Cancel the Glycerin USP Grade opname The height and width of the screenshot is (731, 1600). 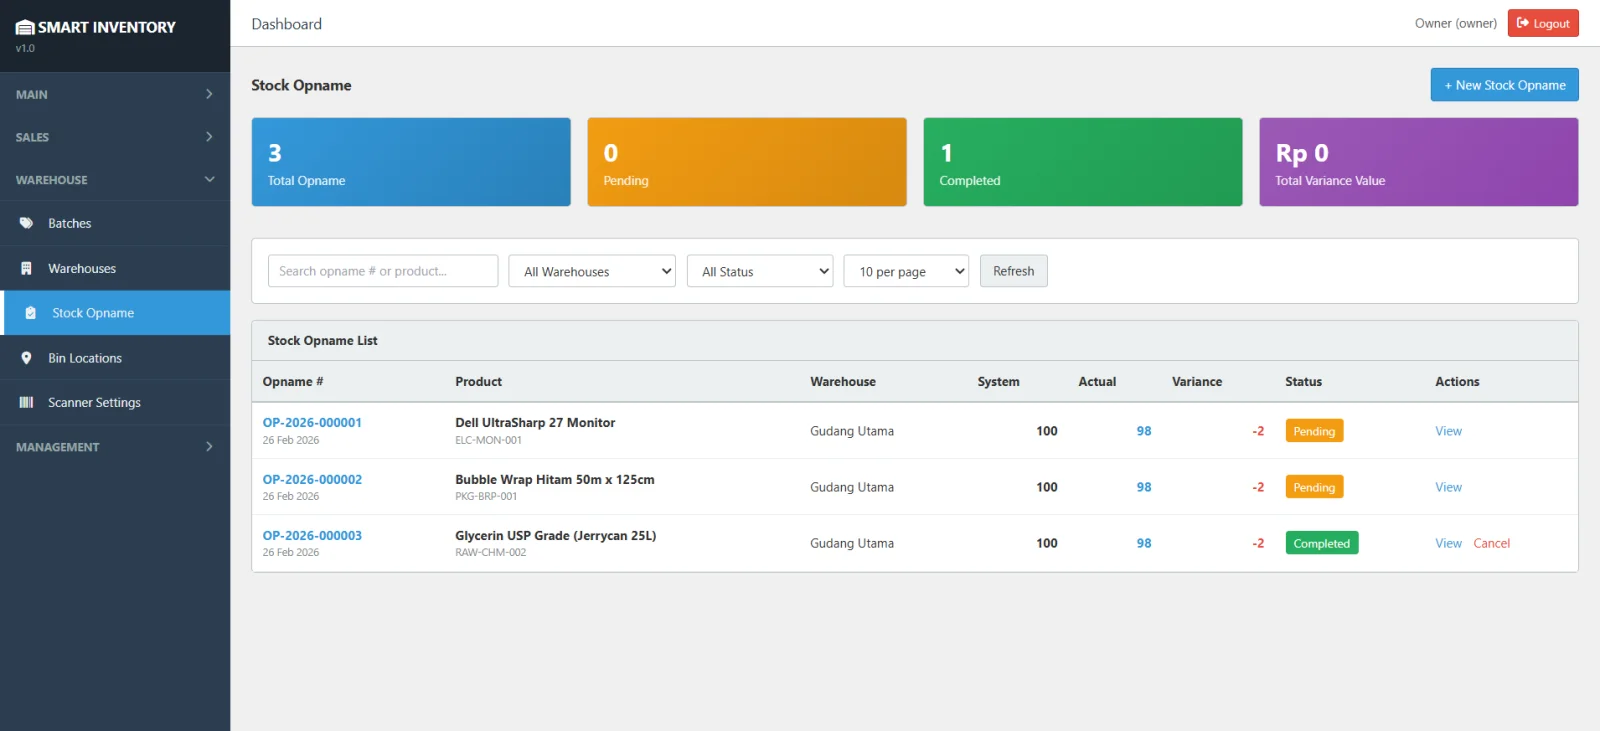pos(1491,543)
